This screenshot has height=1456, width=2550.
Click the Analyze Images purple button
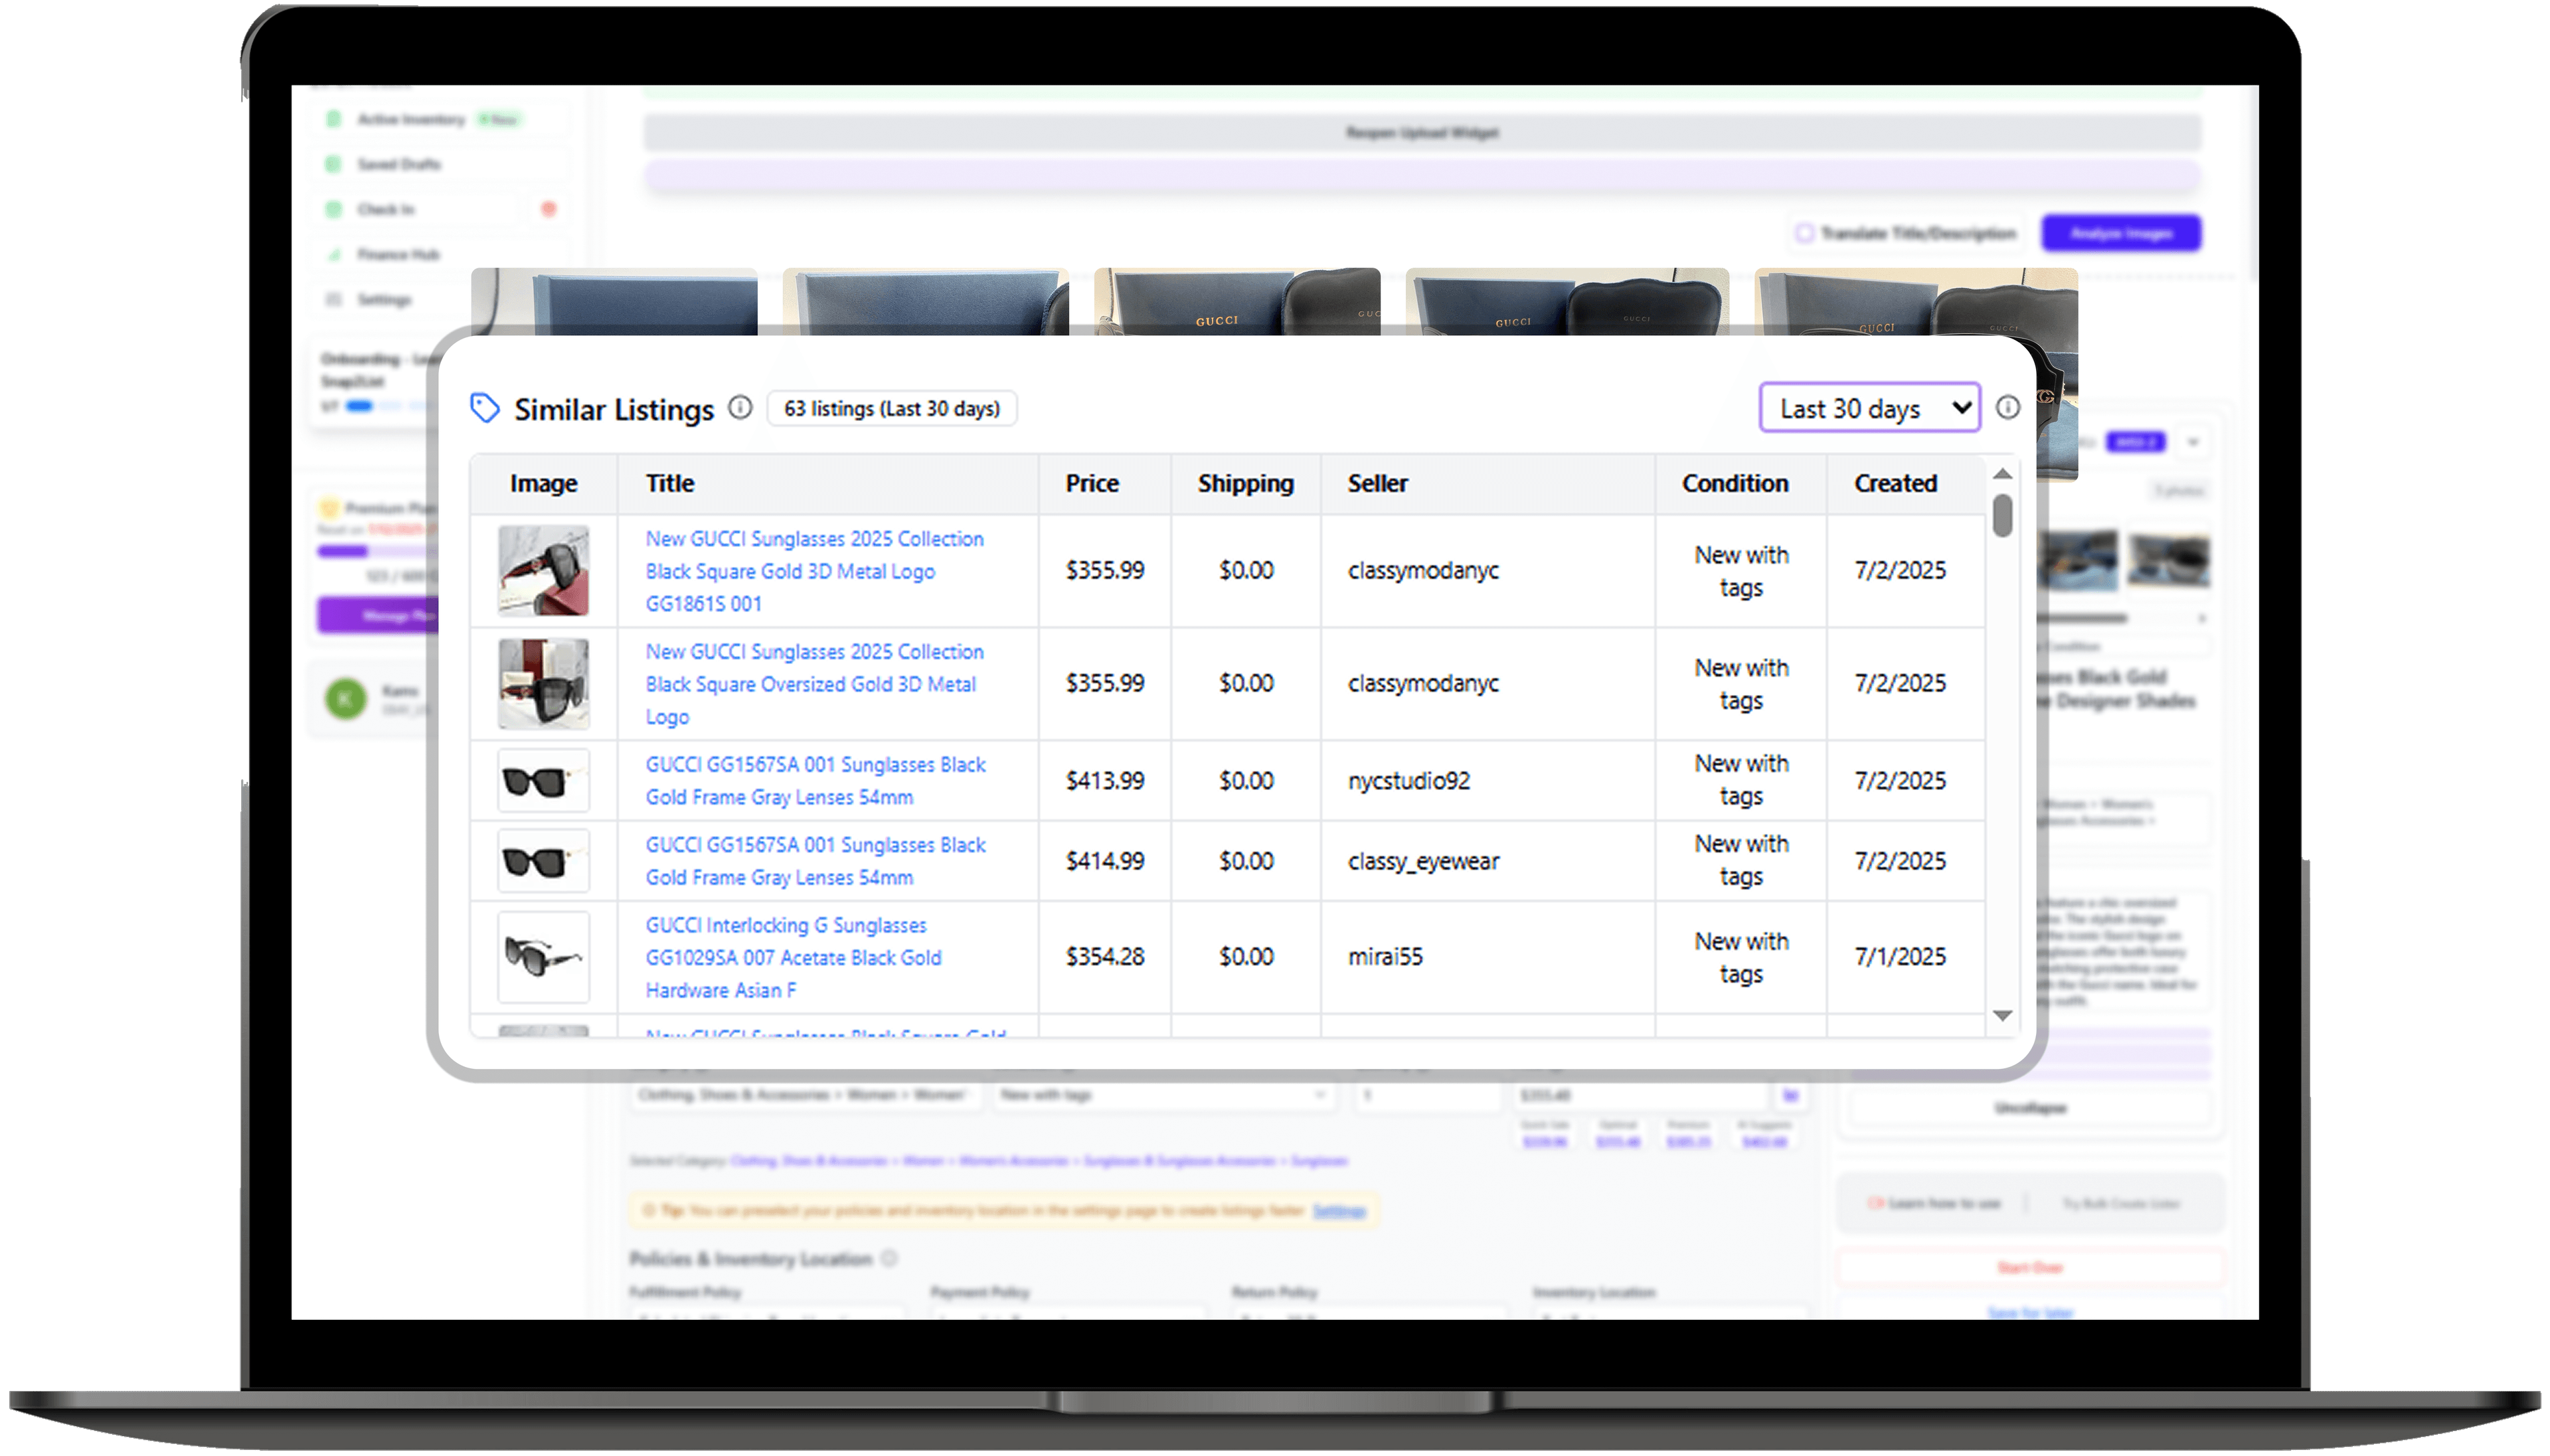point(2122,232)
